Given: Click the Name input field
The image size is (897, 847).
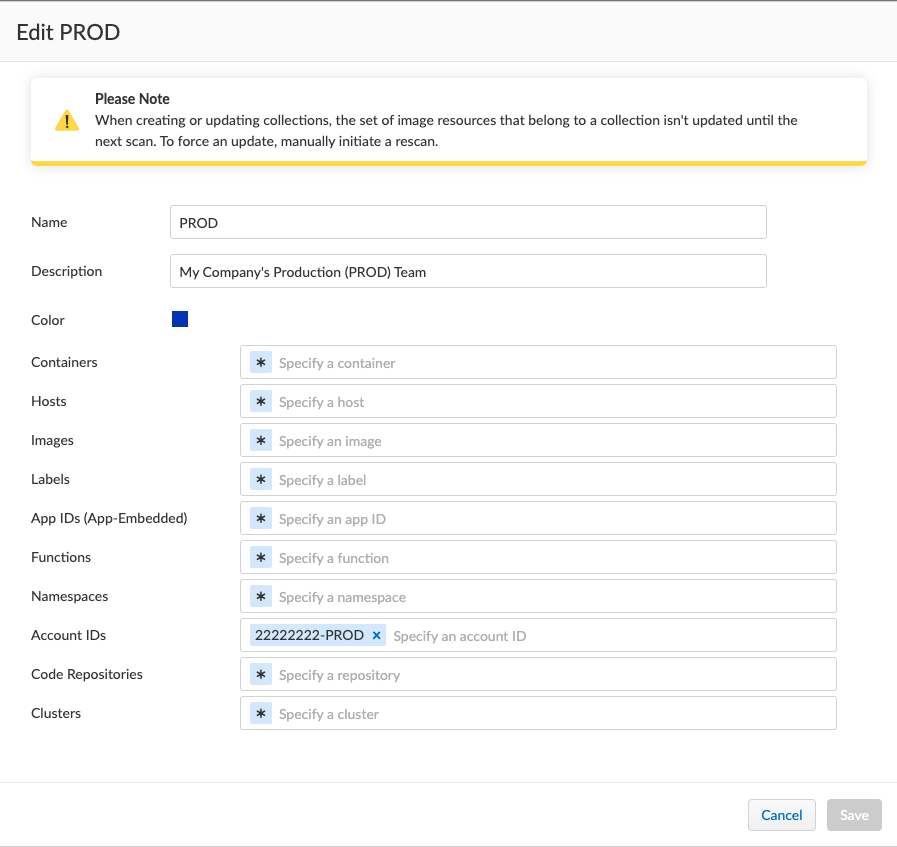Looking at the screenshot, I should (x=468, y=223).
